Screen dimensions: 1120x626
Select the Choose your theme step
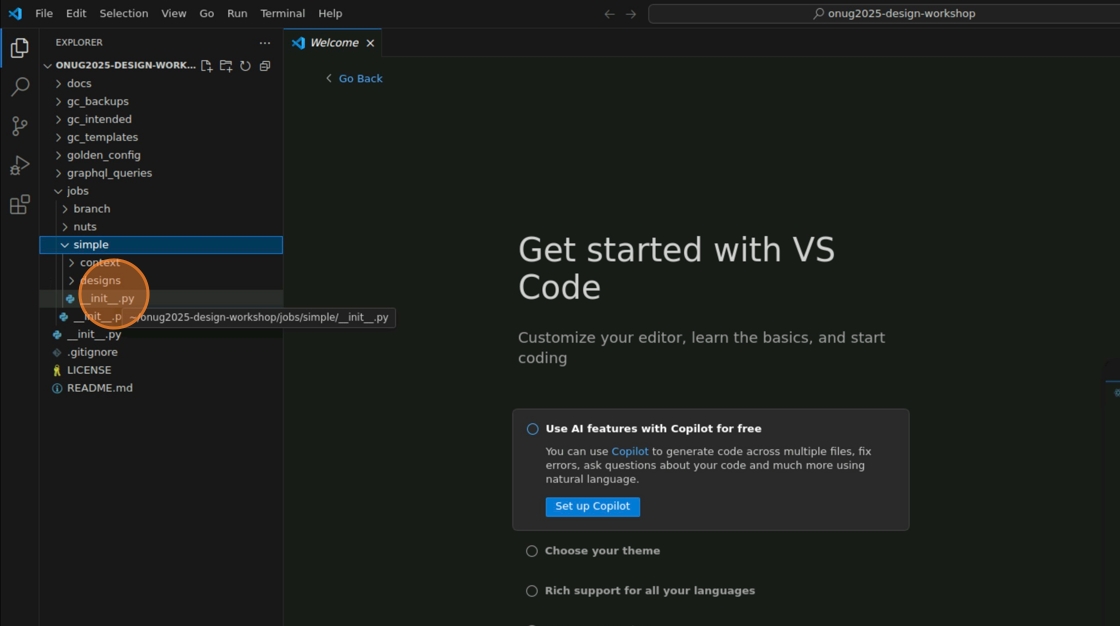(x=602, y=551)
